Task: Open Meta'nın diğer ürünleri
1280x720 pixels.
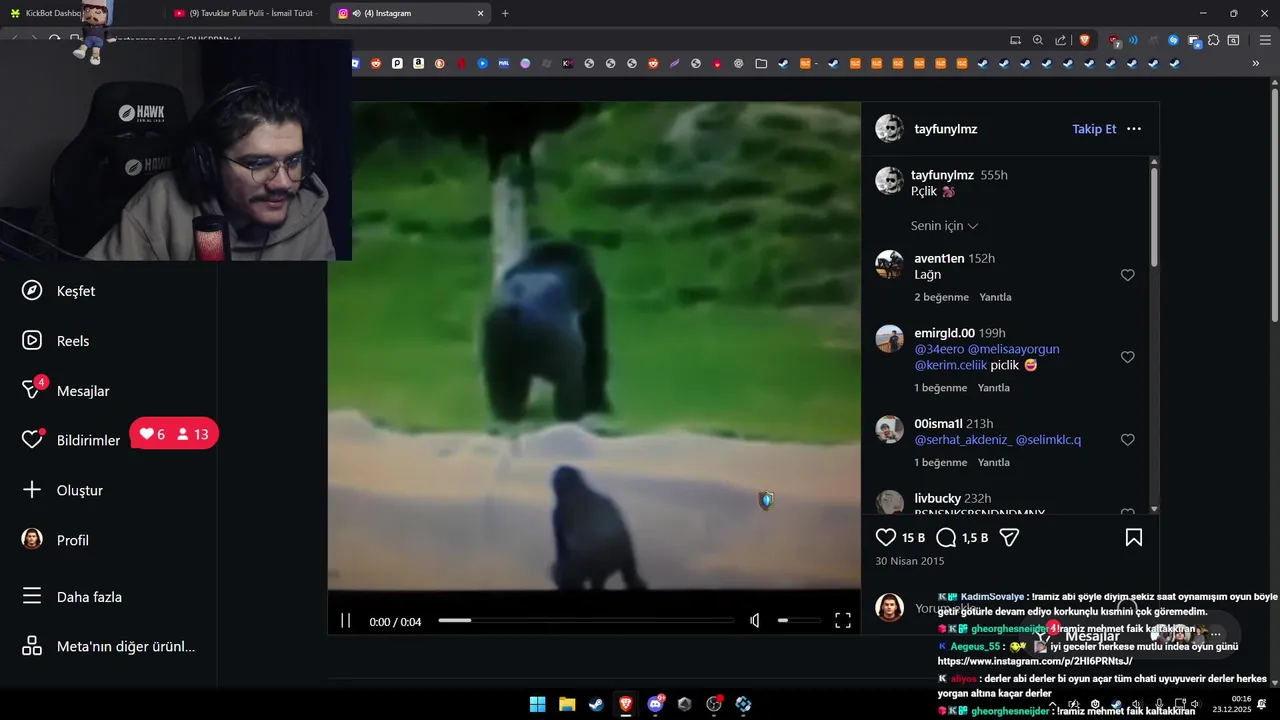Action: click(x=109, y=646)
